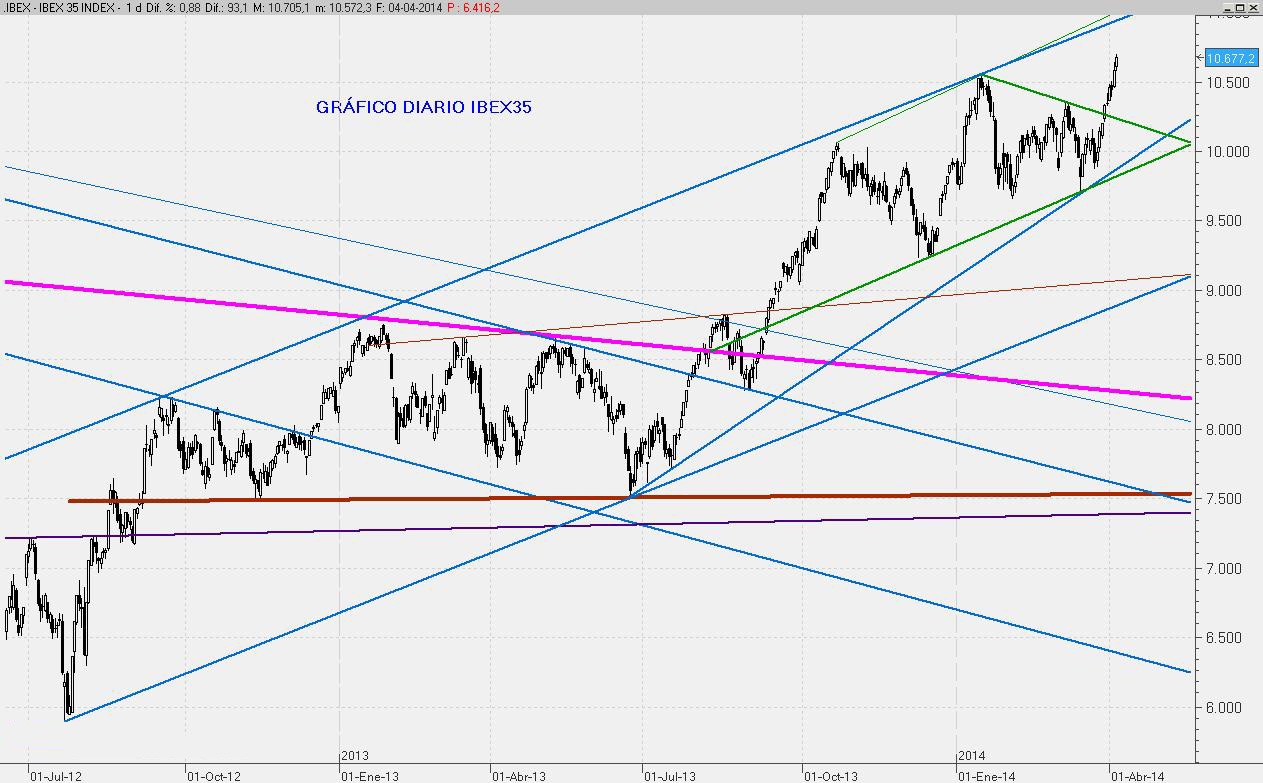Click the 01-Jul-13 date label

pyautogui.click(x=669, y=775)
